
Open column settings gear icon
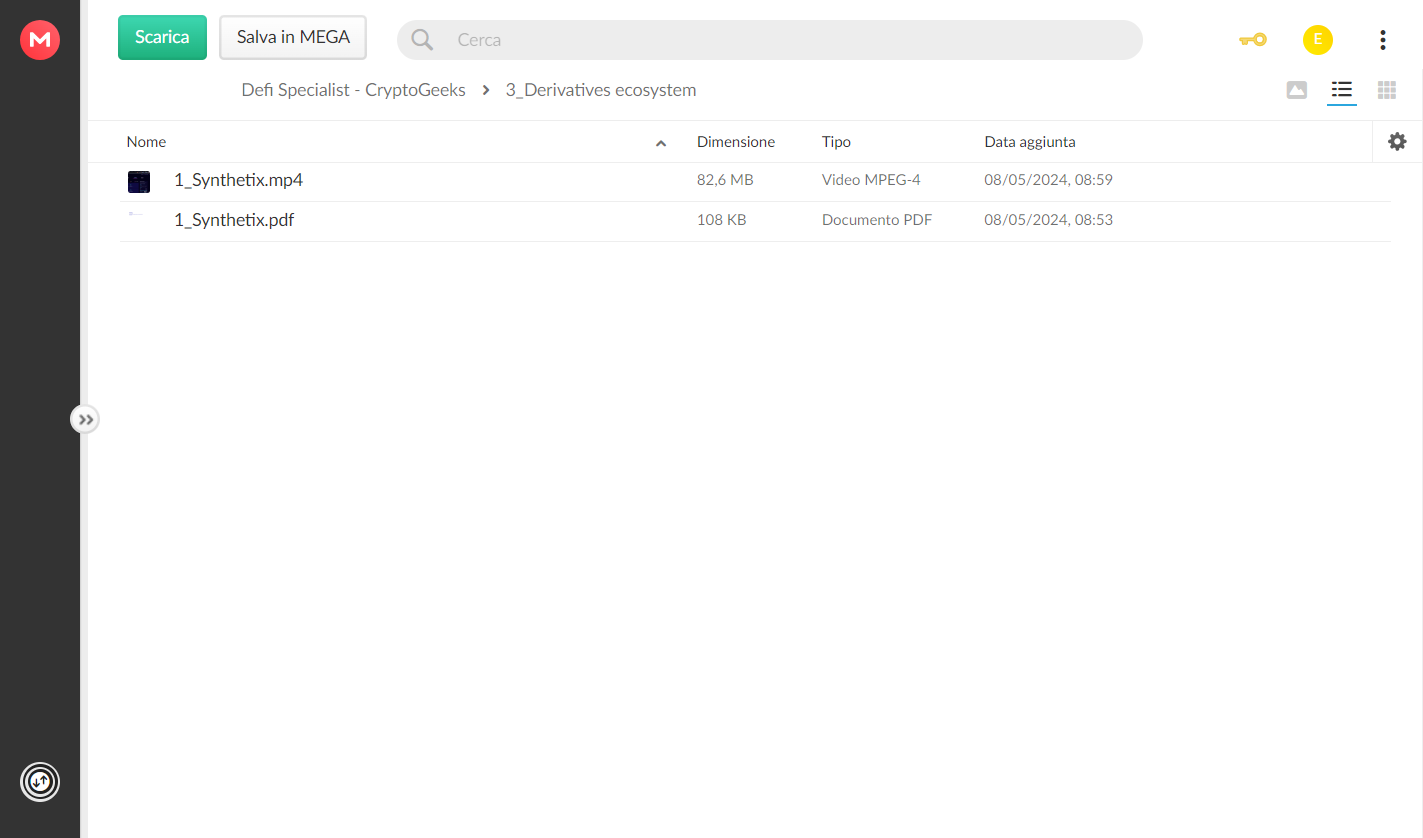coord(1397,142)
